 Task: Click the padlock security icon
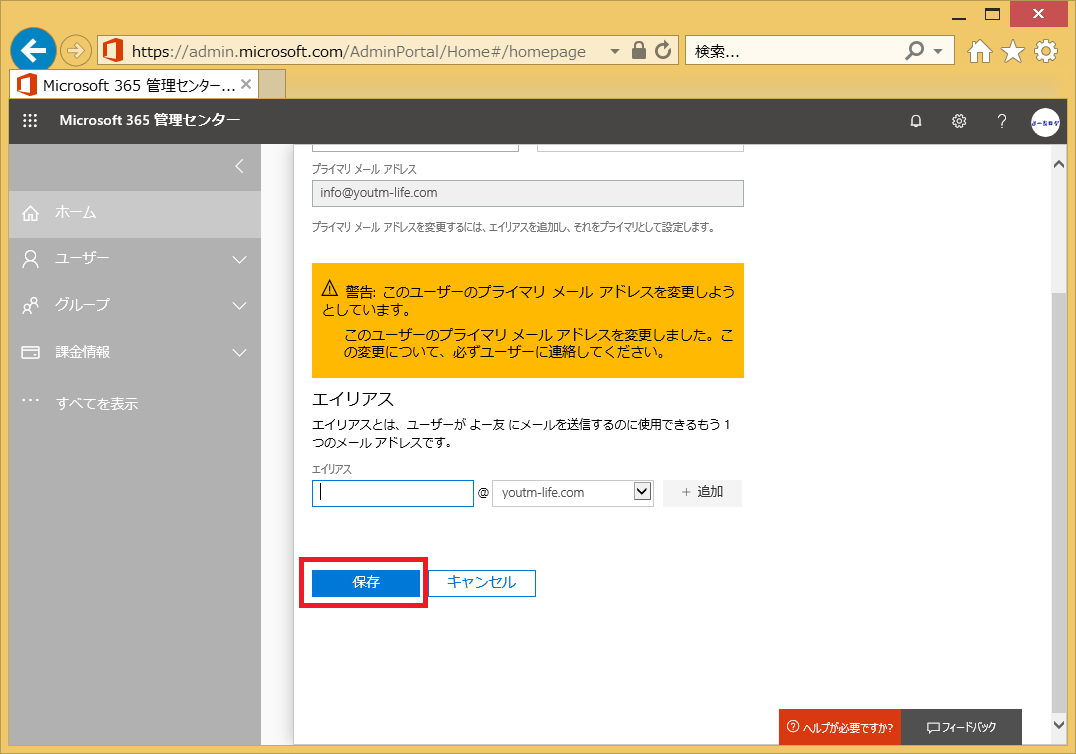(638, 50)
